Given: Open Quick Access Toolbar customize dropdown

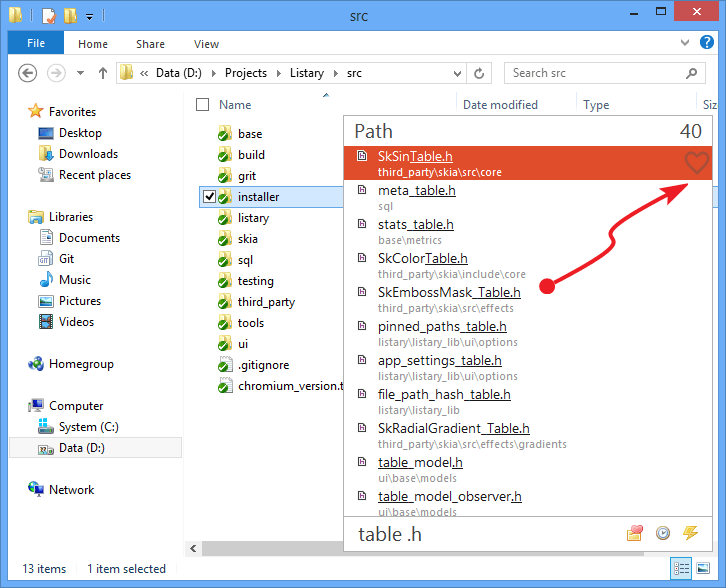Looking at the screenshot, I should point(90,16).
